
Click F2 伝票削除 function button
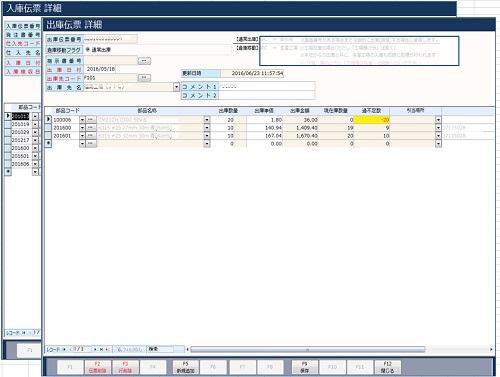[x=97, y=367]
